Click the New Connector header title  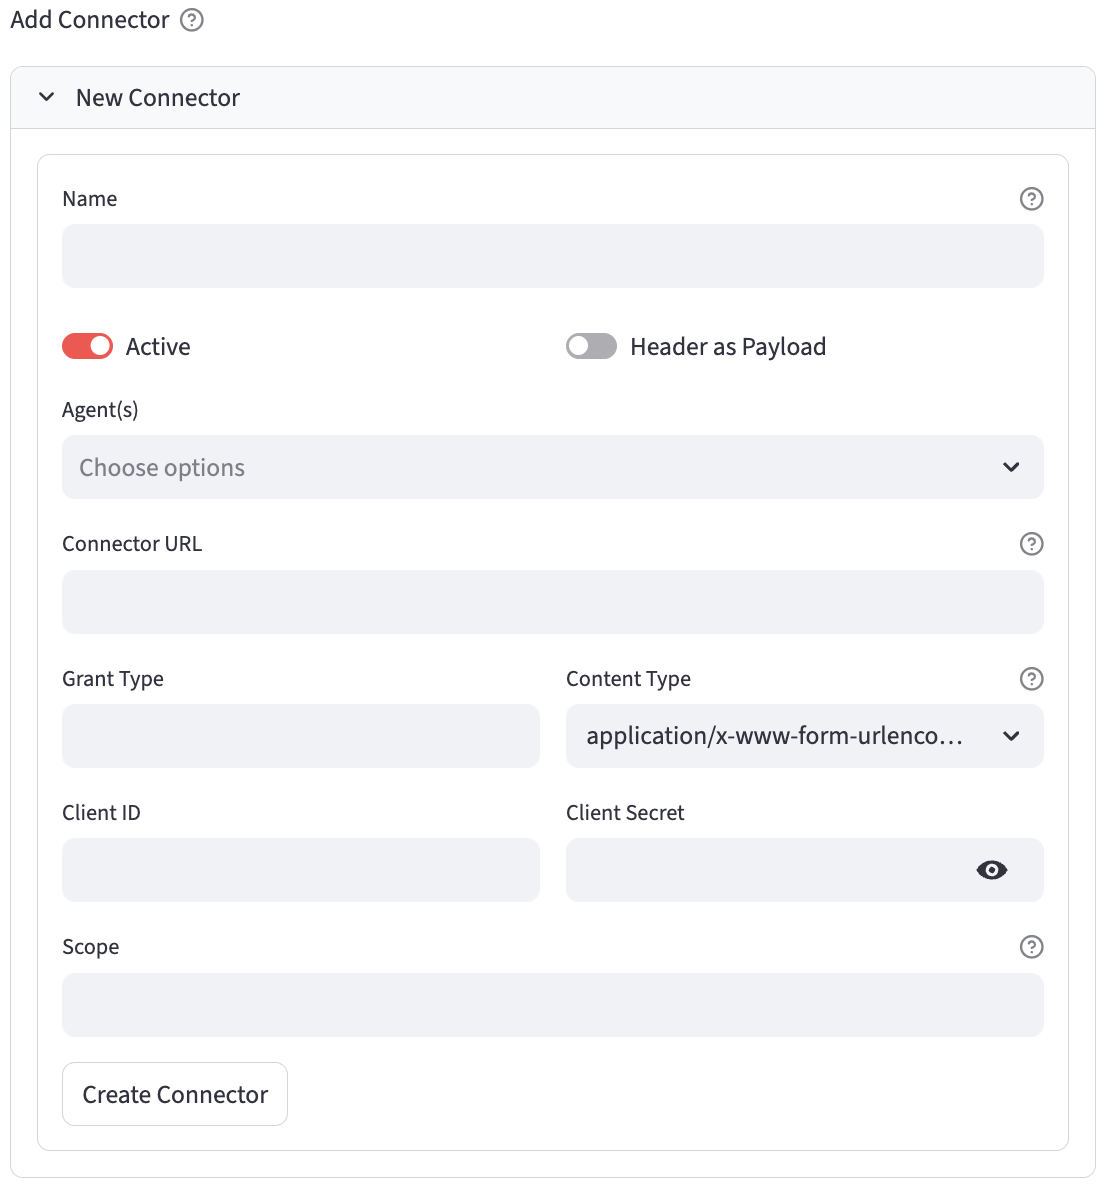pyautogui.click(x=158, y=98)
